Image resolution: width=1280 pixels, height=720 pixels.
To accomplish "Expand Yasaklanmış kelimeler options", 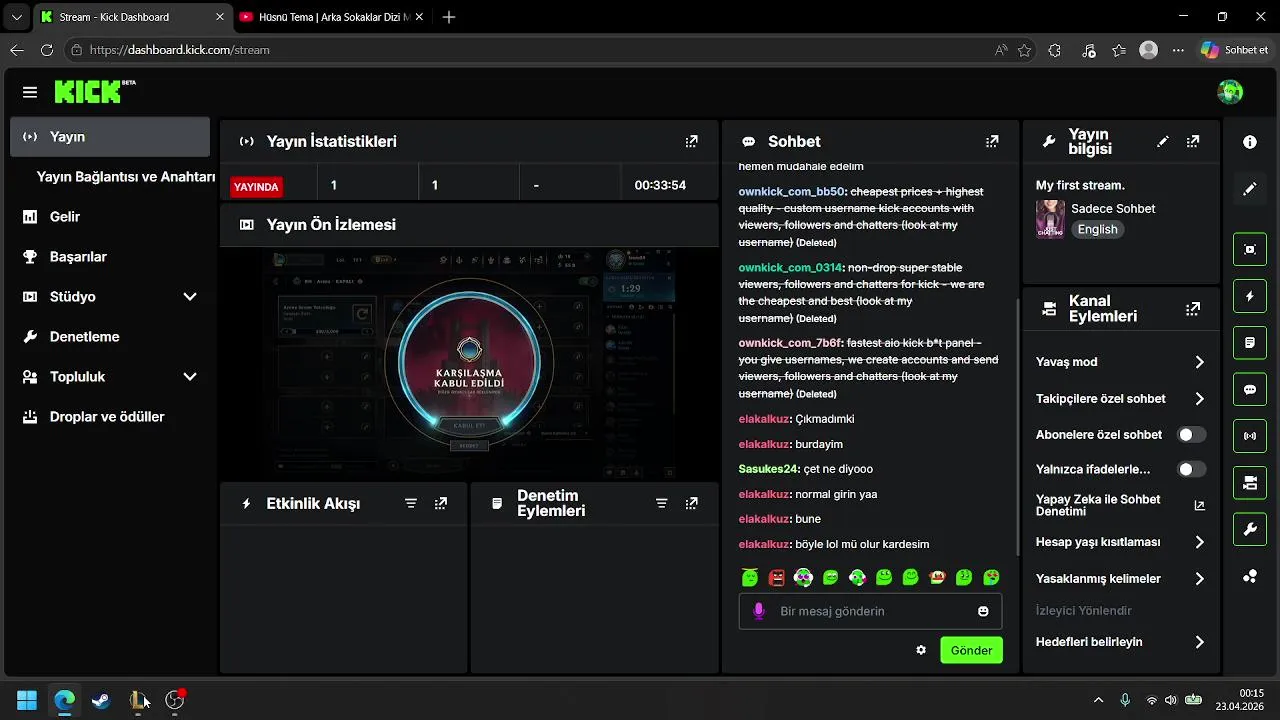I will [1199, 579].
